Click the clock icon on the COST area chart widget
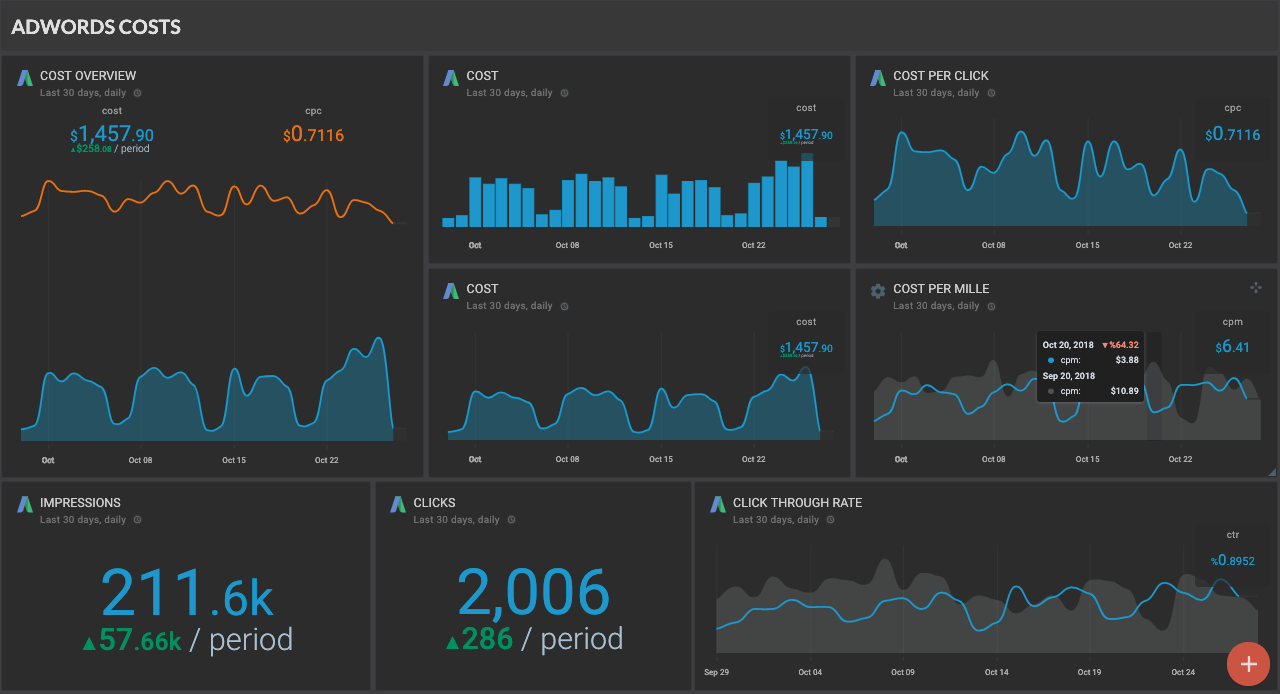This screenshot has width=1280, height=694. (x=564, y=306)
